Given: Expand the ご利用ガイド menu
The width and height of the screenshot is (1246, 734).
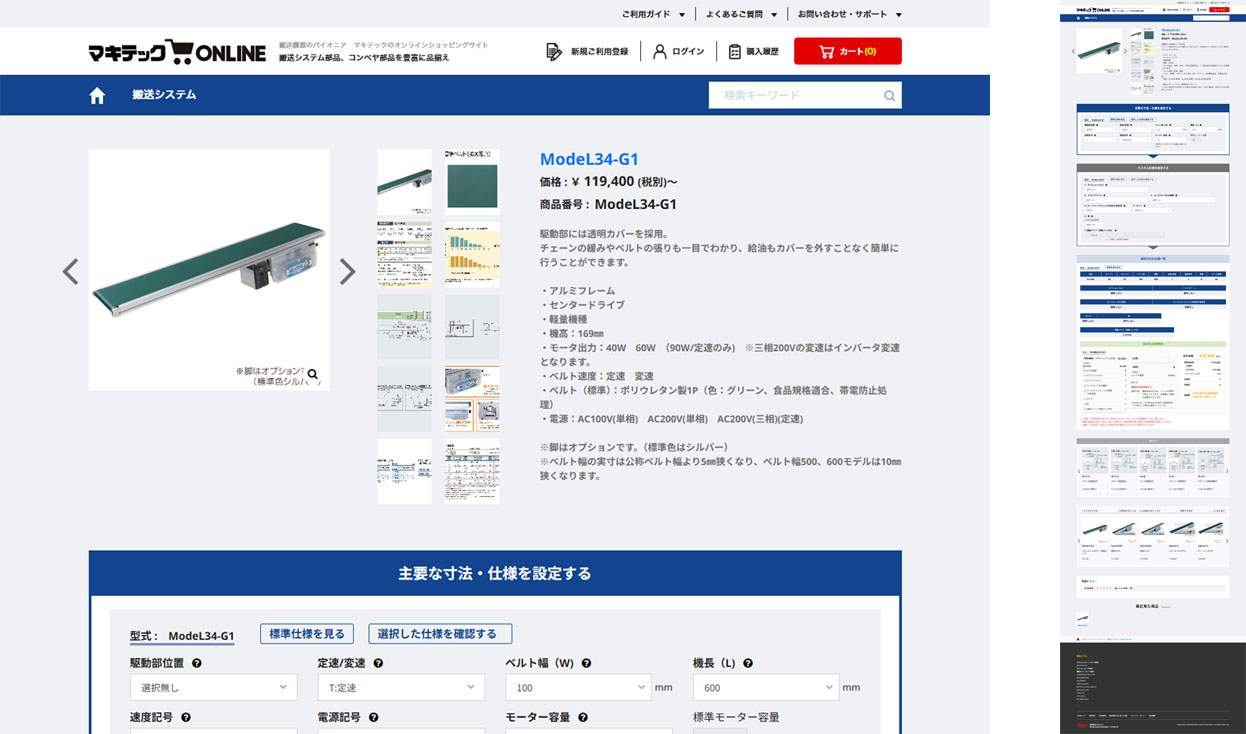Looking at the screenshot, I should 653,14.
